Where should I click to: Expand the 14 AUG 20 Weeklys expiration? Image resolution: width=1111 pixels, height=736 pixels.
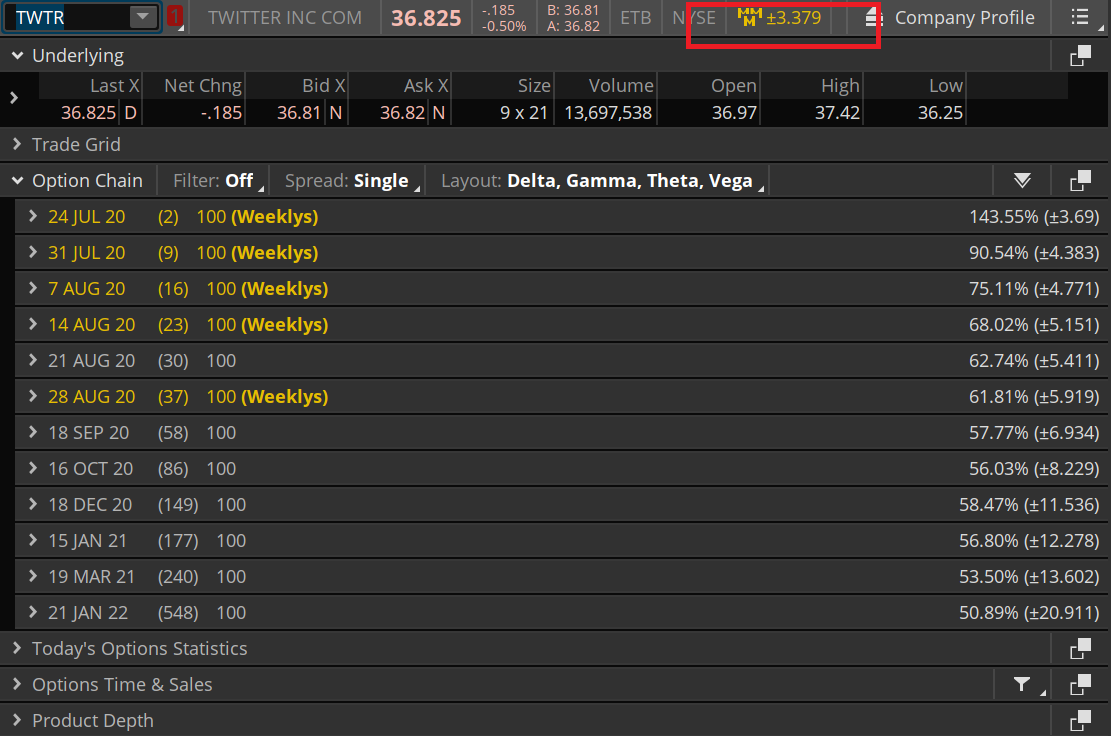pyautogui.click(x=33, y=324)
